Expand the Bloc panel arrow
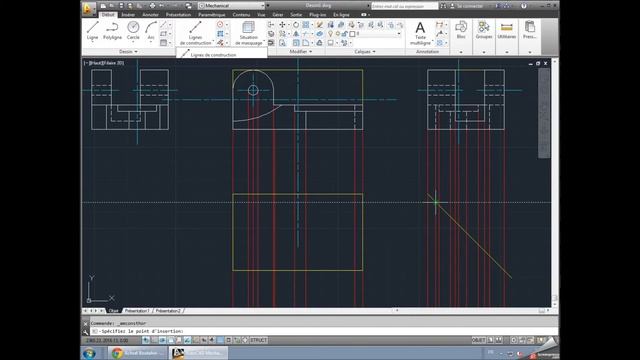The image size is (640, 360). (461, 52)
